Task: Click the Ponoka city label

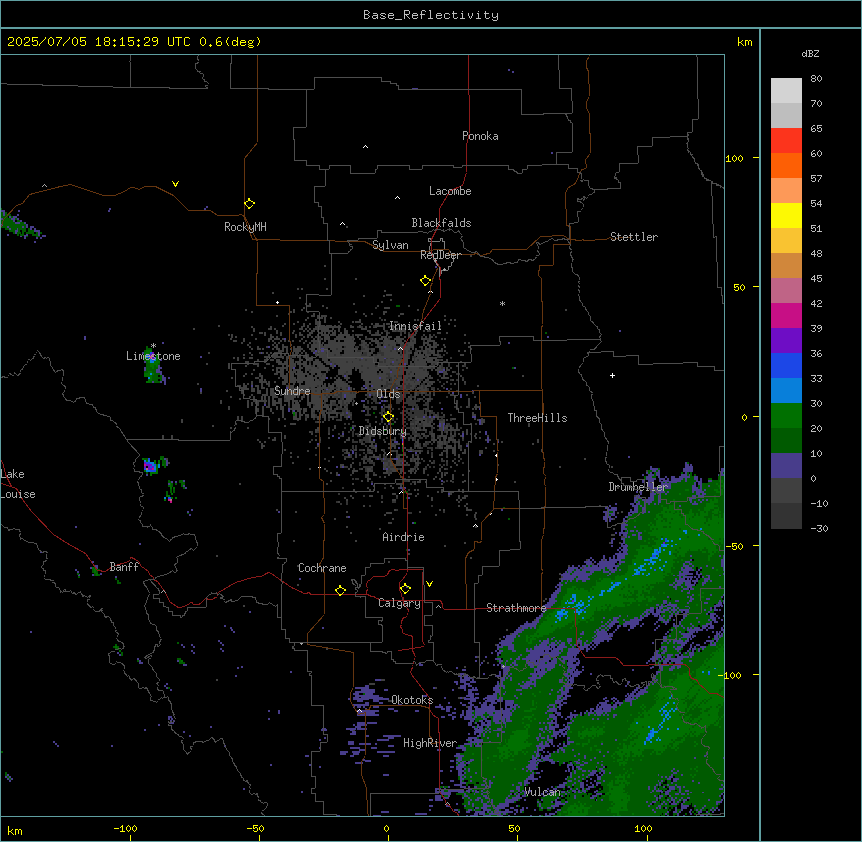Action: 480,136
